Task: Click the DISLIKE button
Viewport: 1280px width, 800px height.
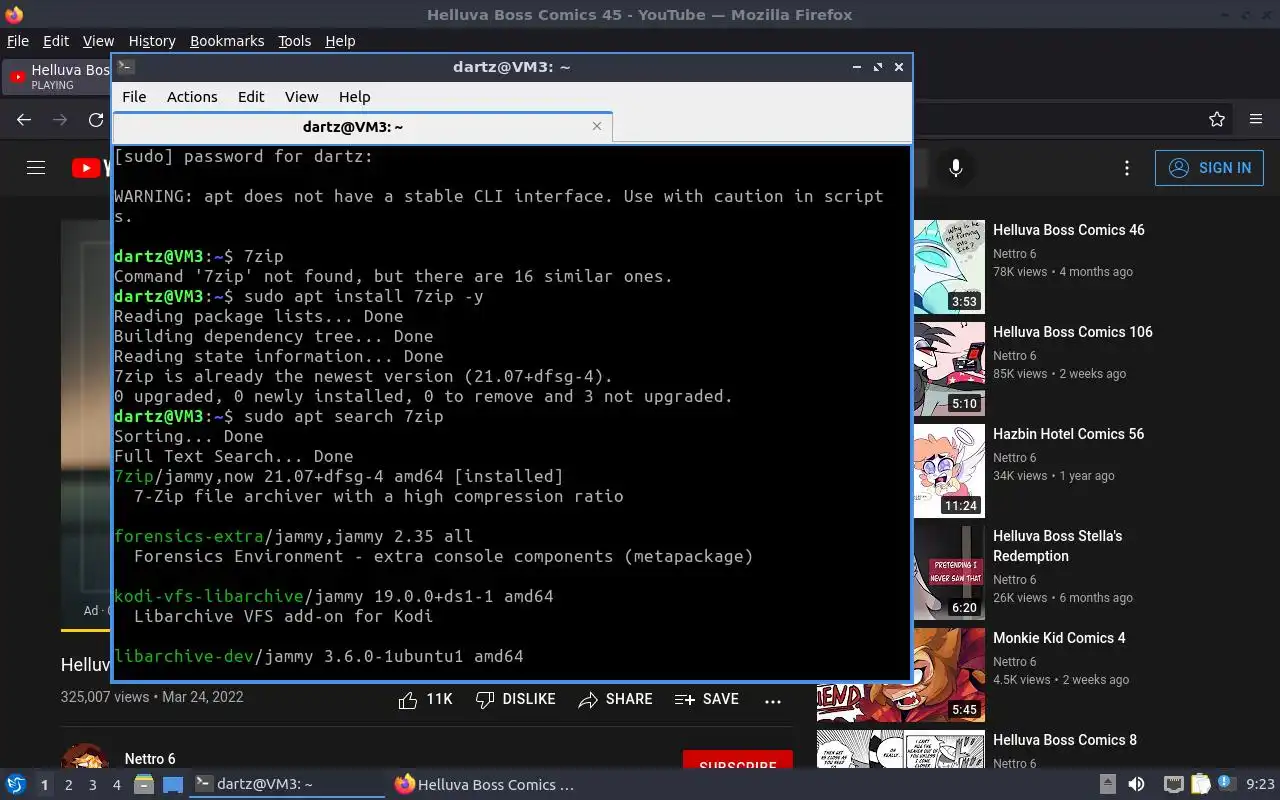Action: click(515, 700)
